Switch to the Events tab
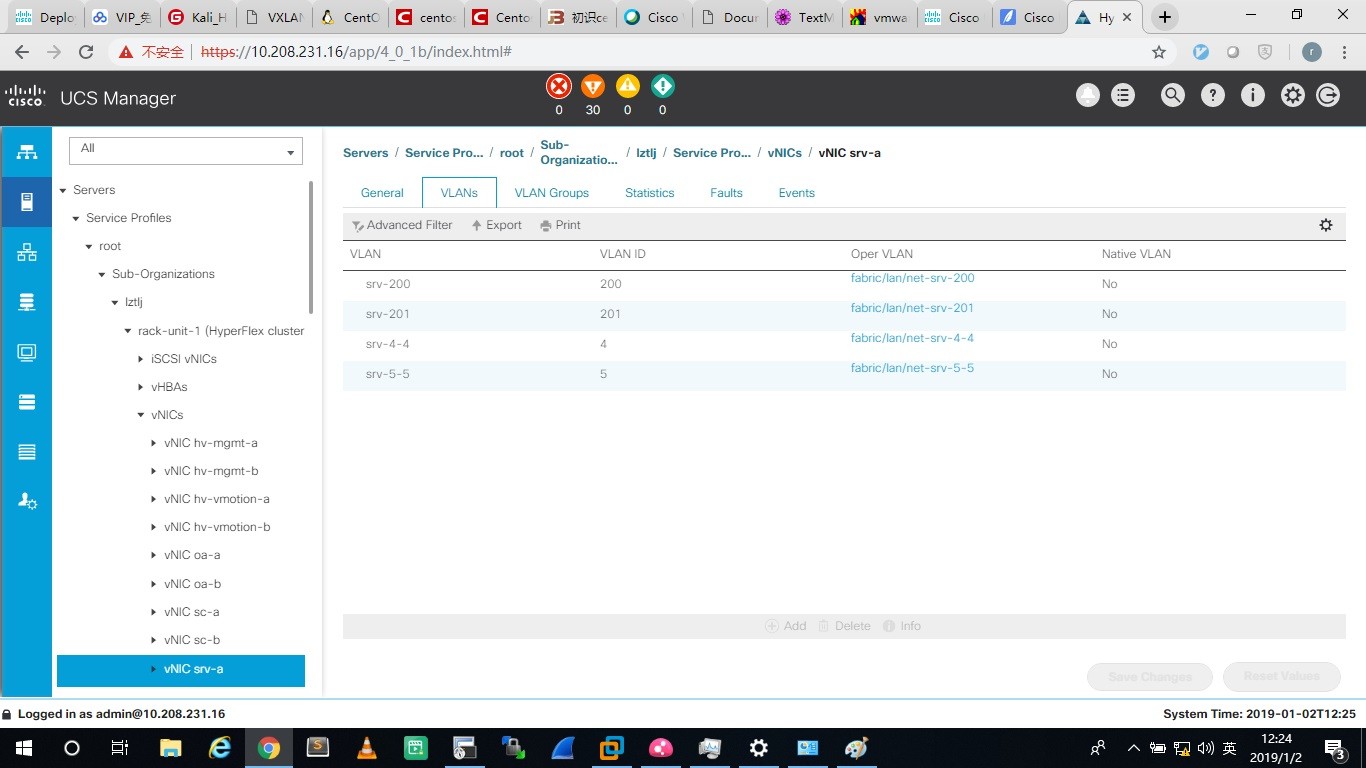Viewport: 1366px width, 768px height. tap(797, 193)
